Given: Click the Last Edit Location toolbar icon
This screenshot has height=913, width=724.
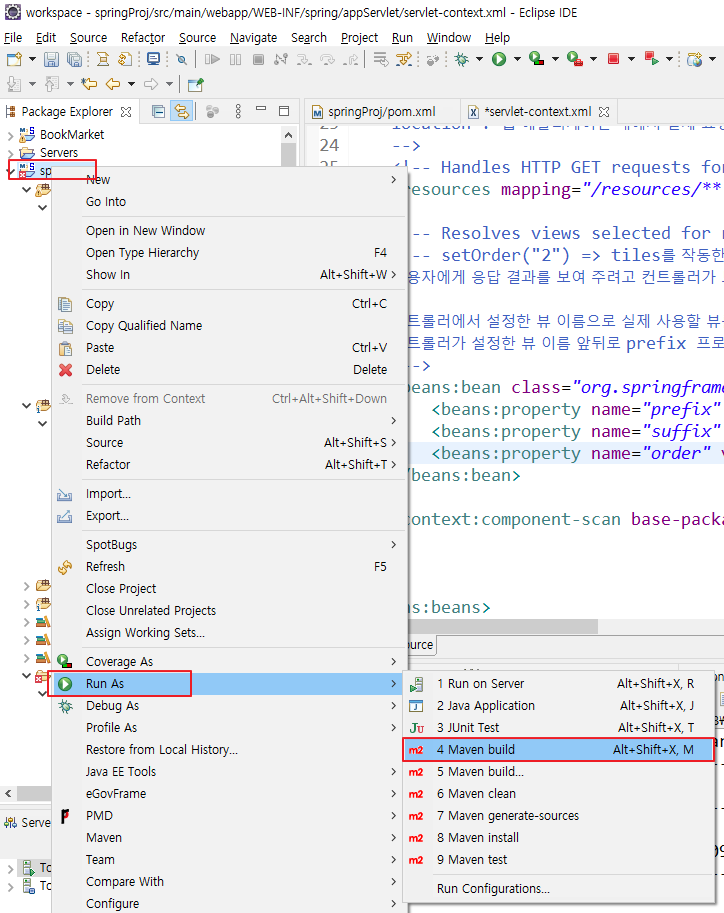Looking at the screenshot, I should (x=89, y=84).
